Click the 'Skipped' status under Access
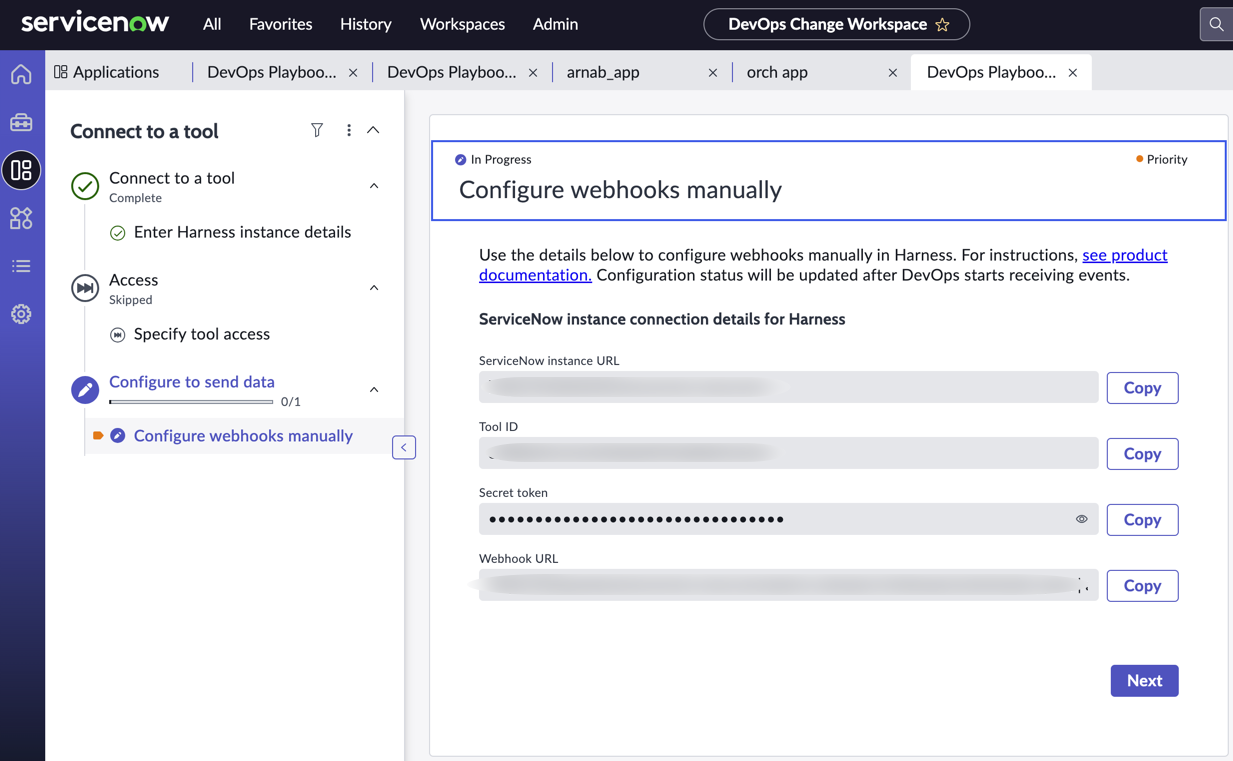 pyautogui.click(x=131, y=300)
